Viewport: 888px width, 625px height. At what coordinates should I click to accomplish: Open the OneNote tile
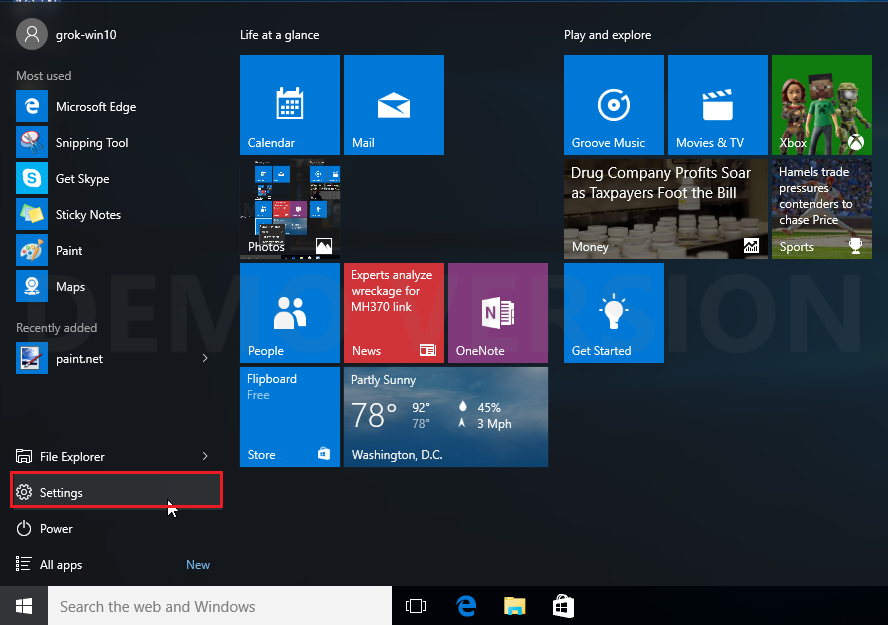498,312
